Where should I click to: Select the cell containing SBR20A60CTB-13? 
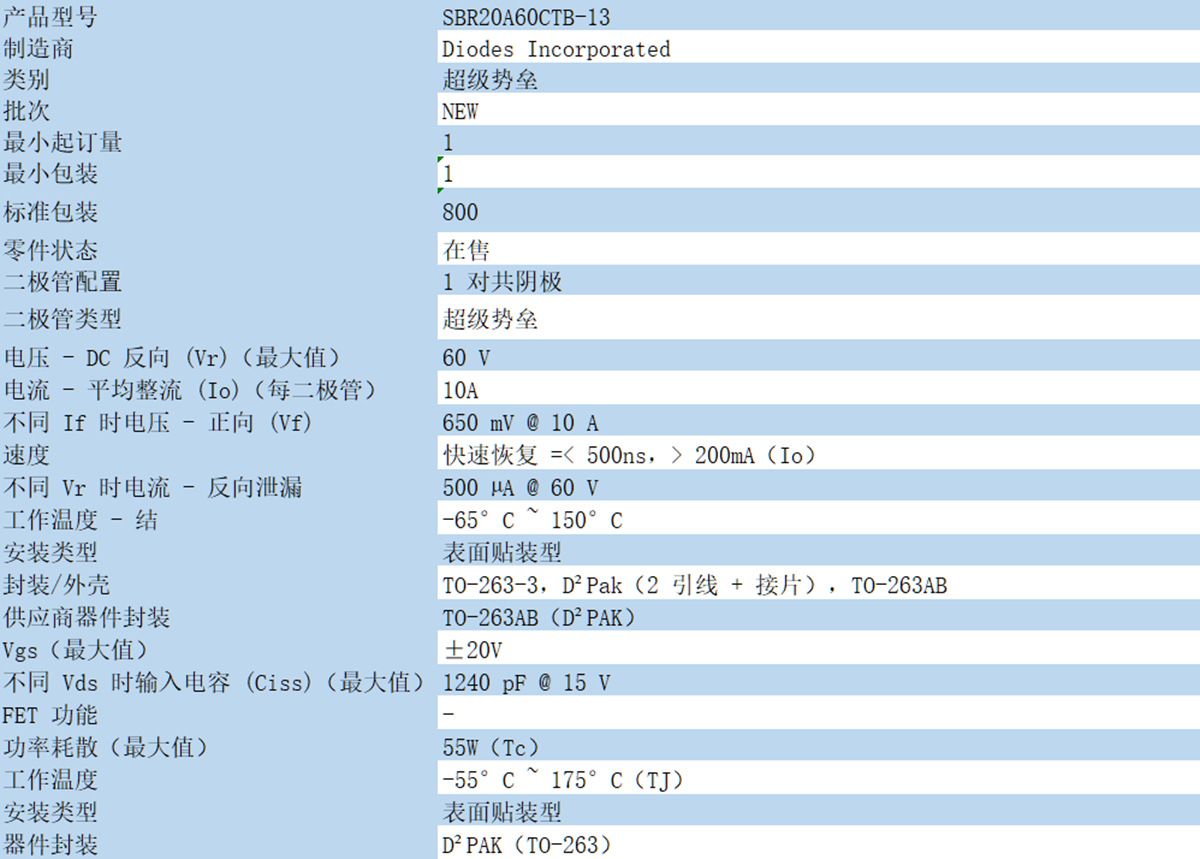click(526, 17)
